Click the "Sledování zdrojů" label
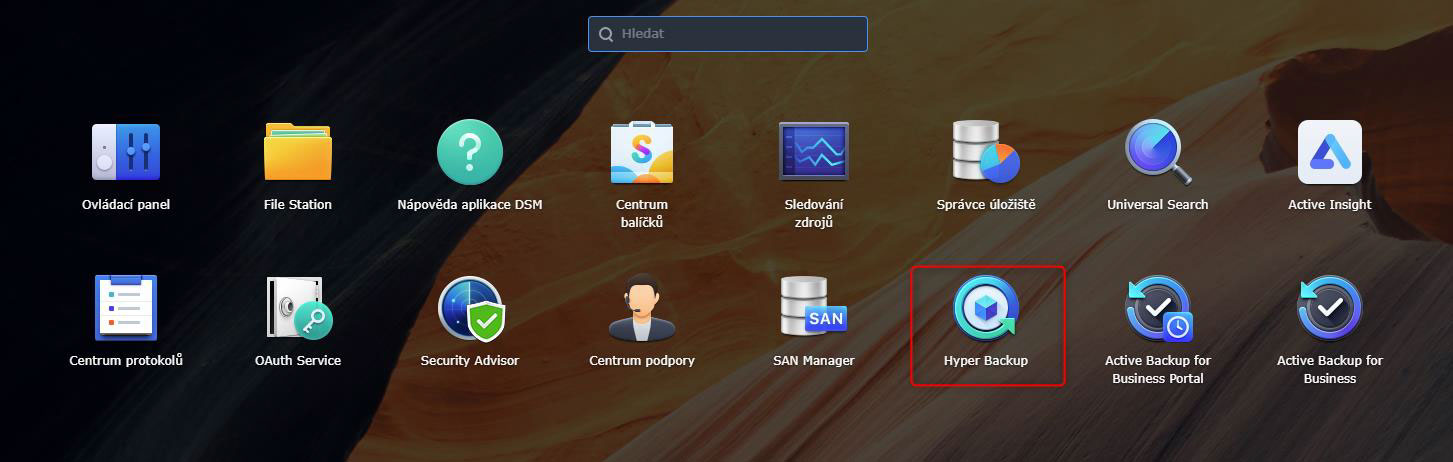Viewport: 1453px width, 462px height. [x=814, y=213]
